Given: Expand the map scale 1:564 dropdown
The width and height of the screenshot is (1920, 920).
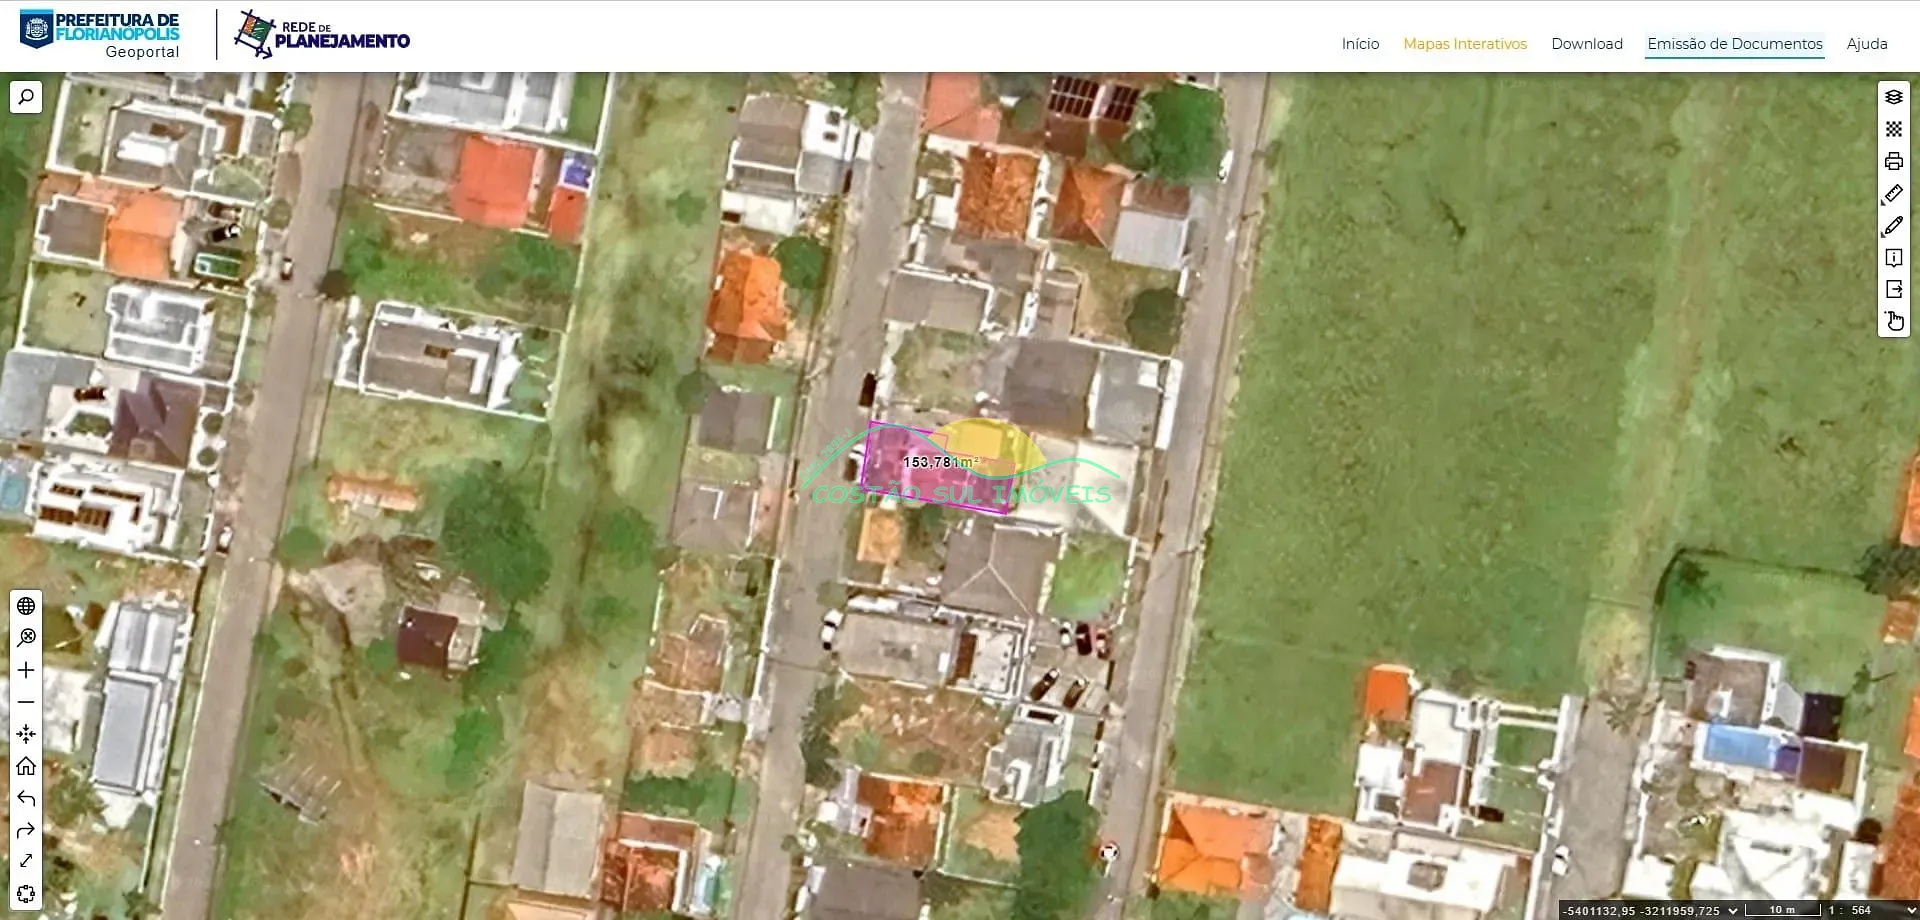Looking at the screenshot, I should pyautogui.click(x=1910, y=910).
